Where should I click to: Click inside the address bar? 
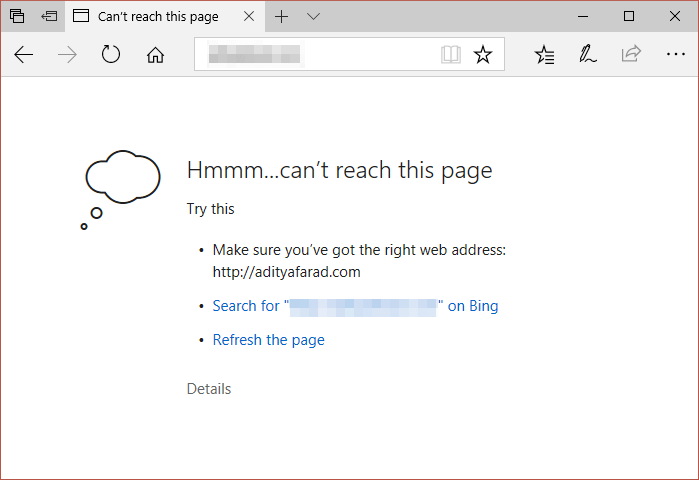pyautogui.click(x=320, y=55)
